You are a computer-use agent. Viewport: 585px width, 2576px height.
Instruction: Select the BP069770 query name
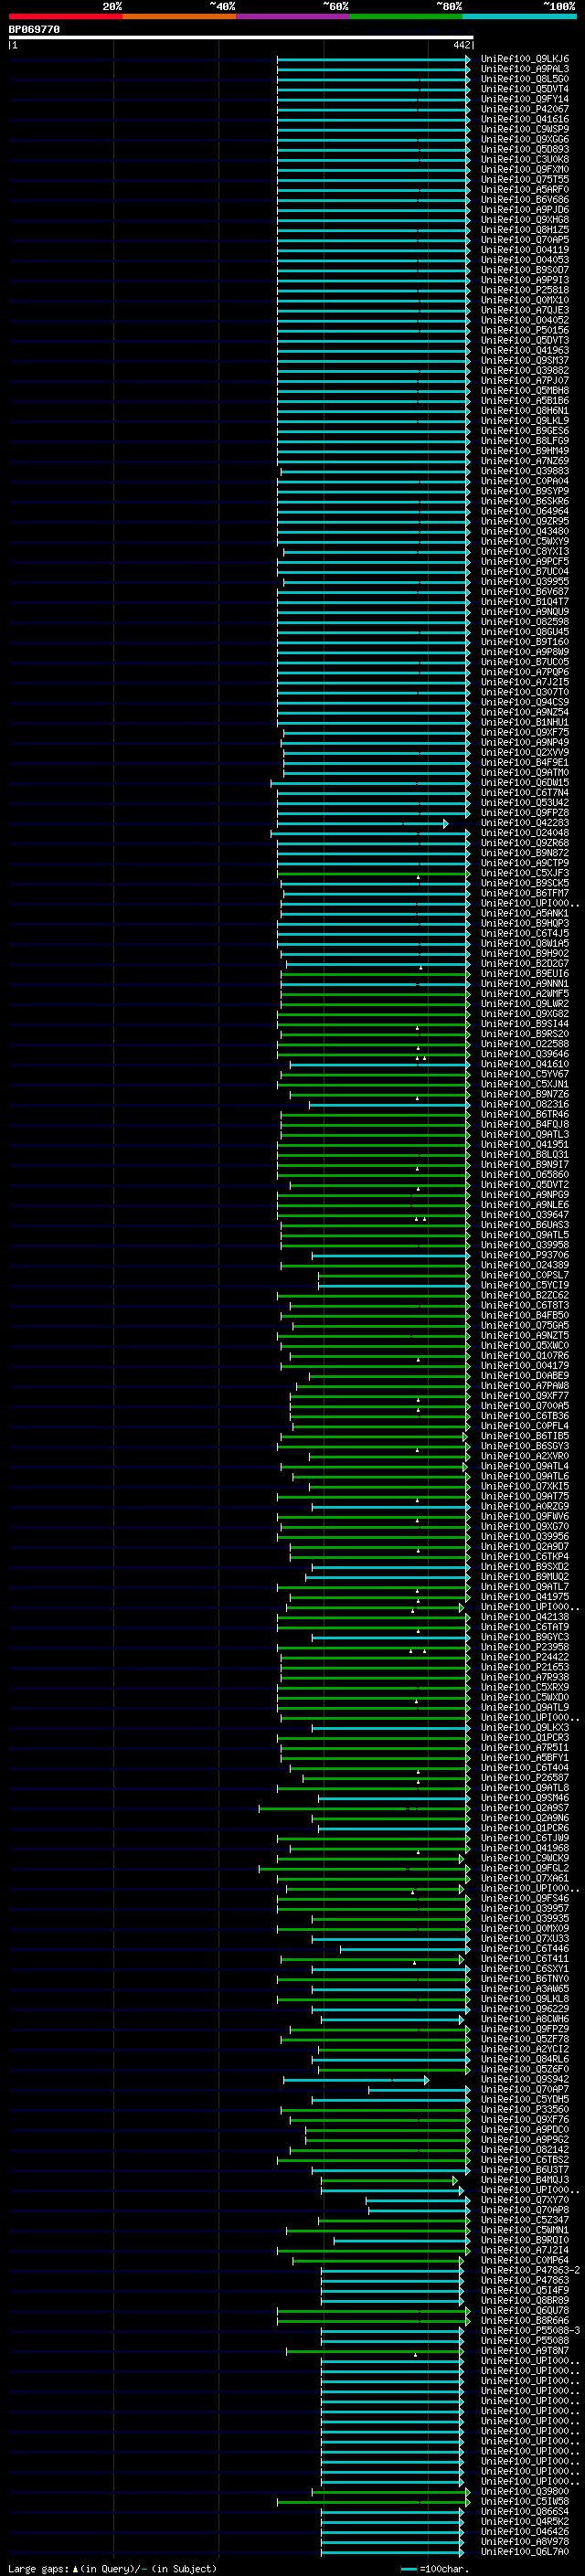[34, 30]
